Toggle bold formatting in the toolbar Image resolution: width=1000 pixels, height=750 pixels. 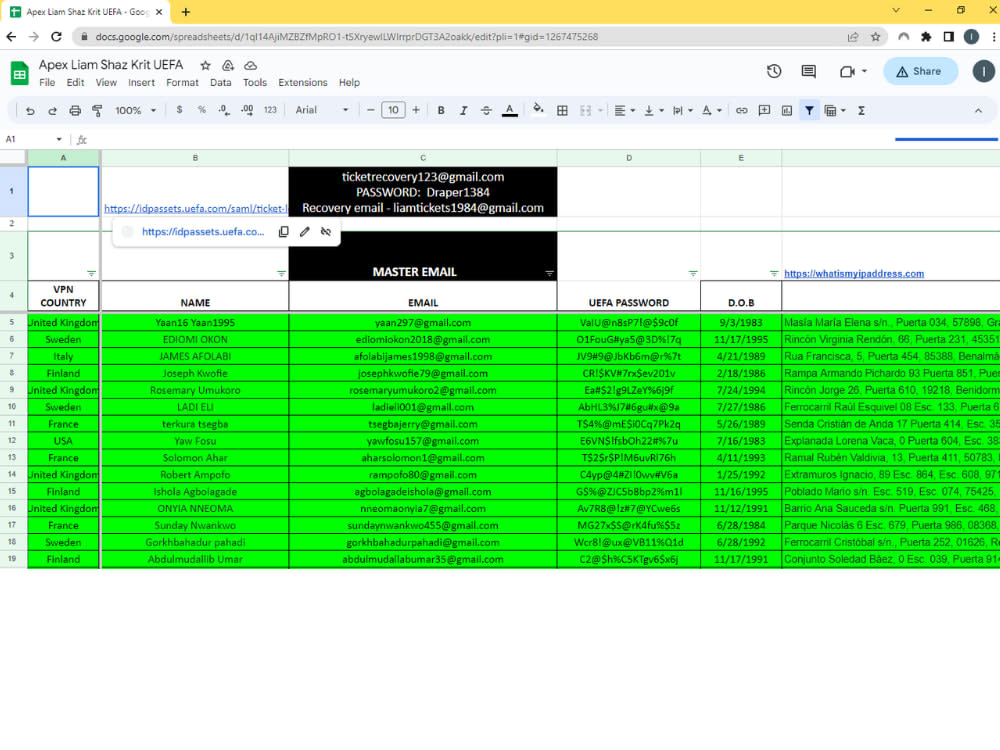(440, 110)
